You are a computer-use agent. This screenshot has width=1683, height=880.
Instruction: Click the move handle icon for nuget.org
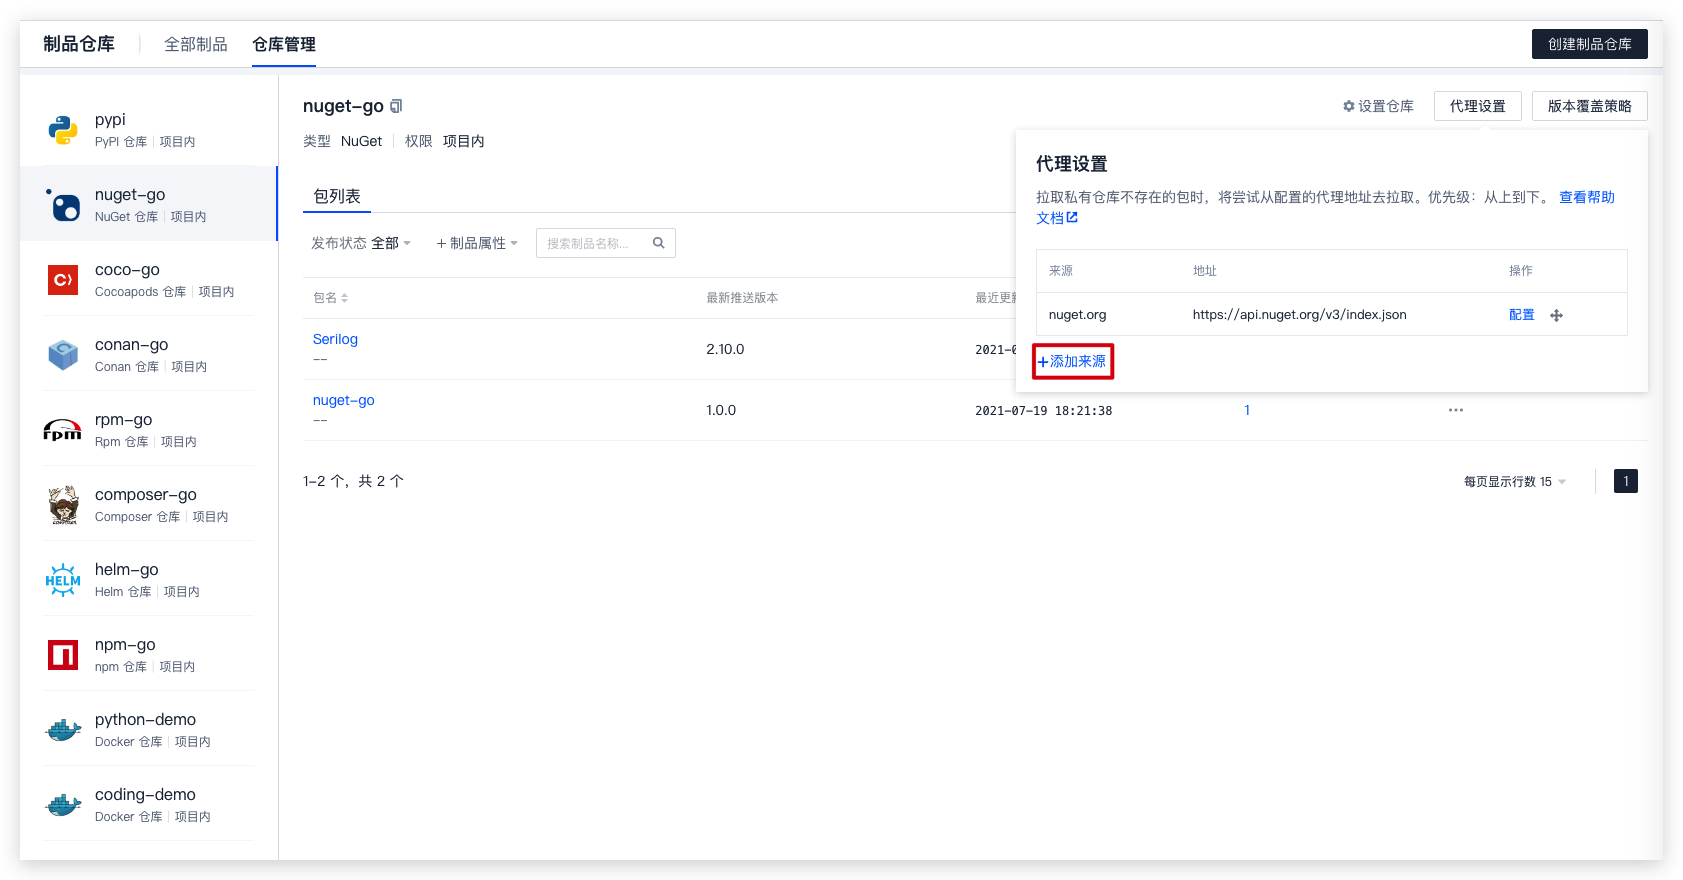click(x=1556, y=315)
